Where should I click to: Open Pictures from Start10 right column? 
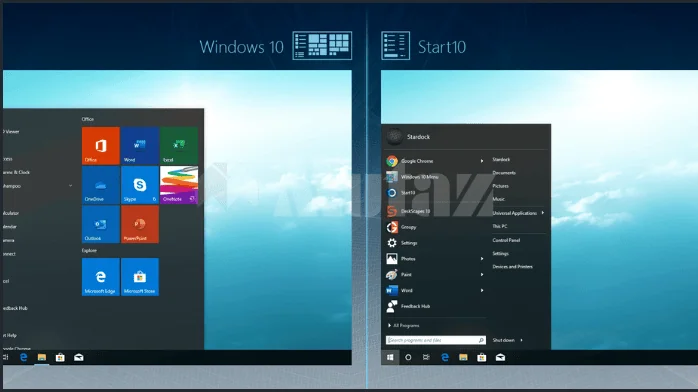coord(500,186)
